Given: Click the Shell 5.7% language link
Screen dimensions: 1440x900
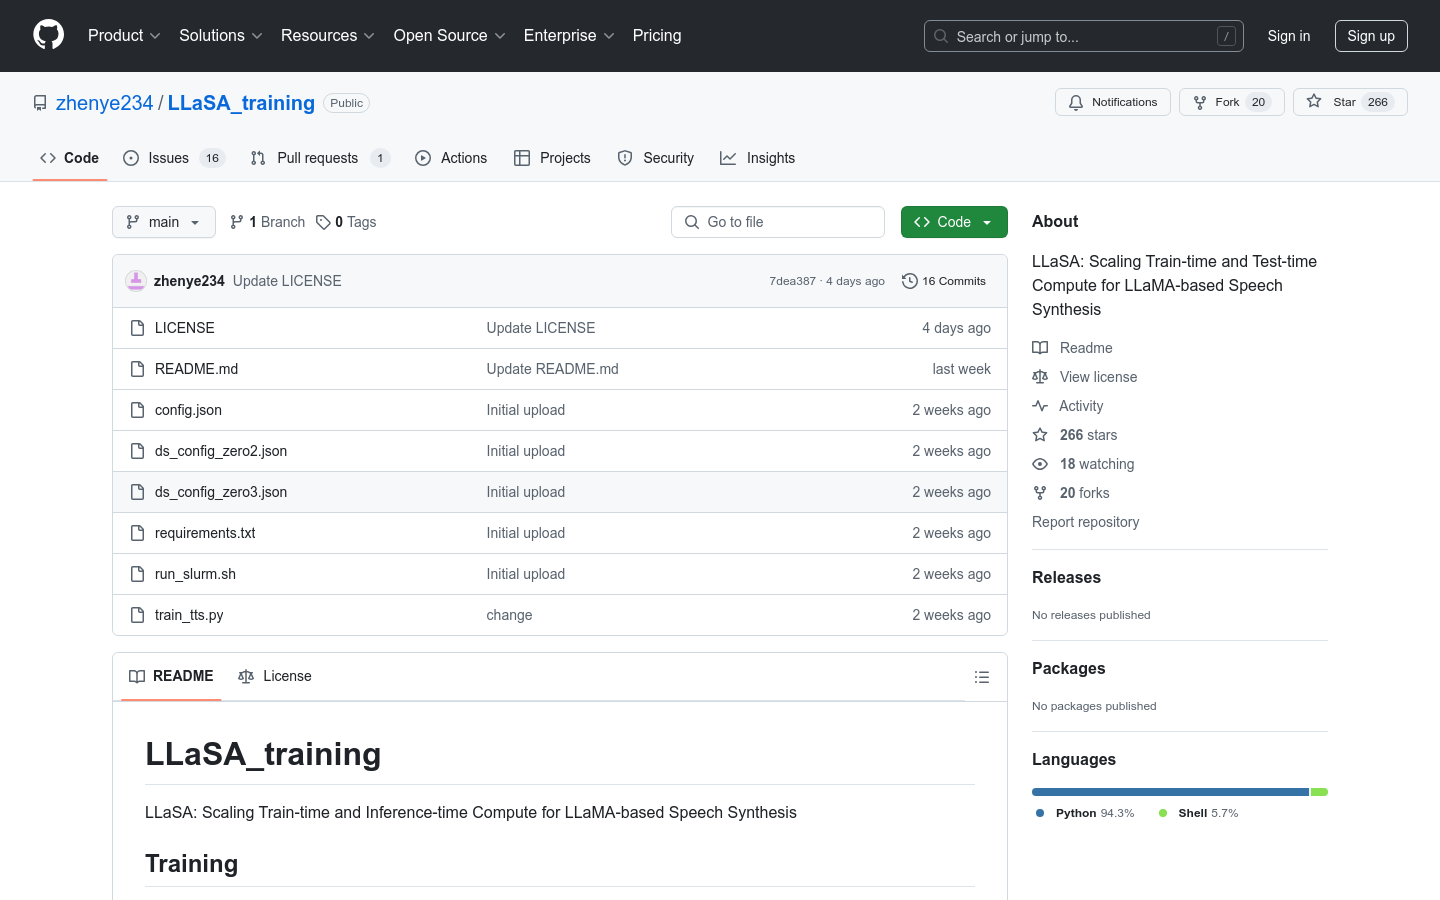Looking at the screenshot, I should [1199, 813].
